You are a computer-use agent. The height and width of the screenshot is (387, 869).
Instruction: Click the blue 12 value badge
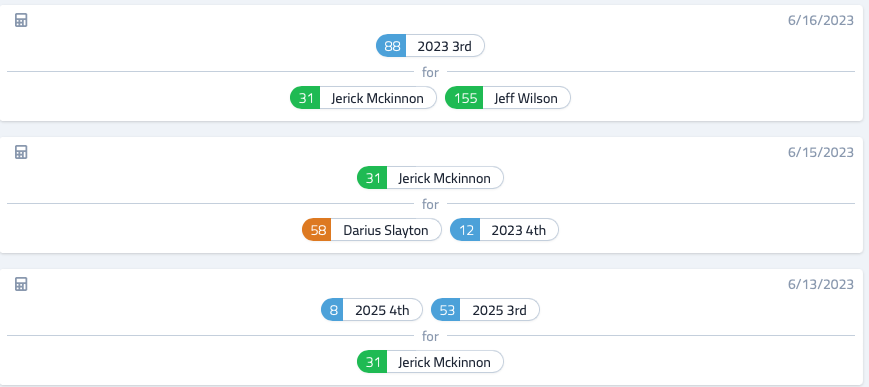point(465,230)
